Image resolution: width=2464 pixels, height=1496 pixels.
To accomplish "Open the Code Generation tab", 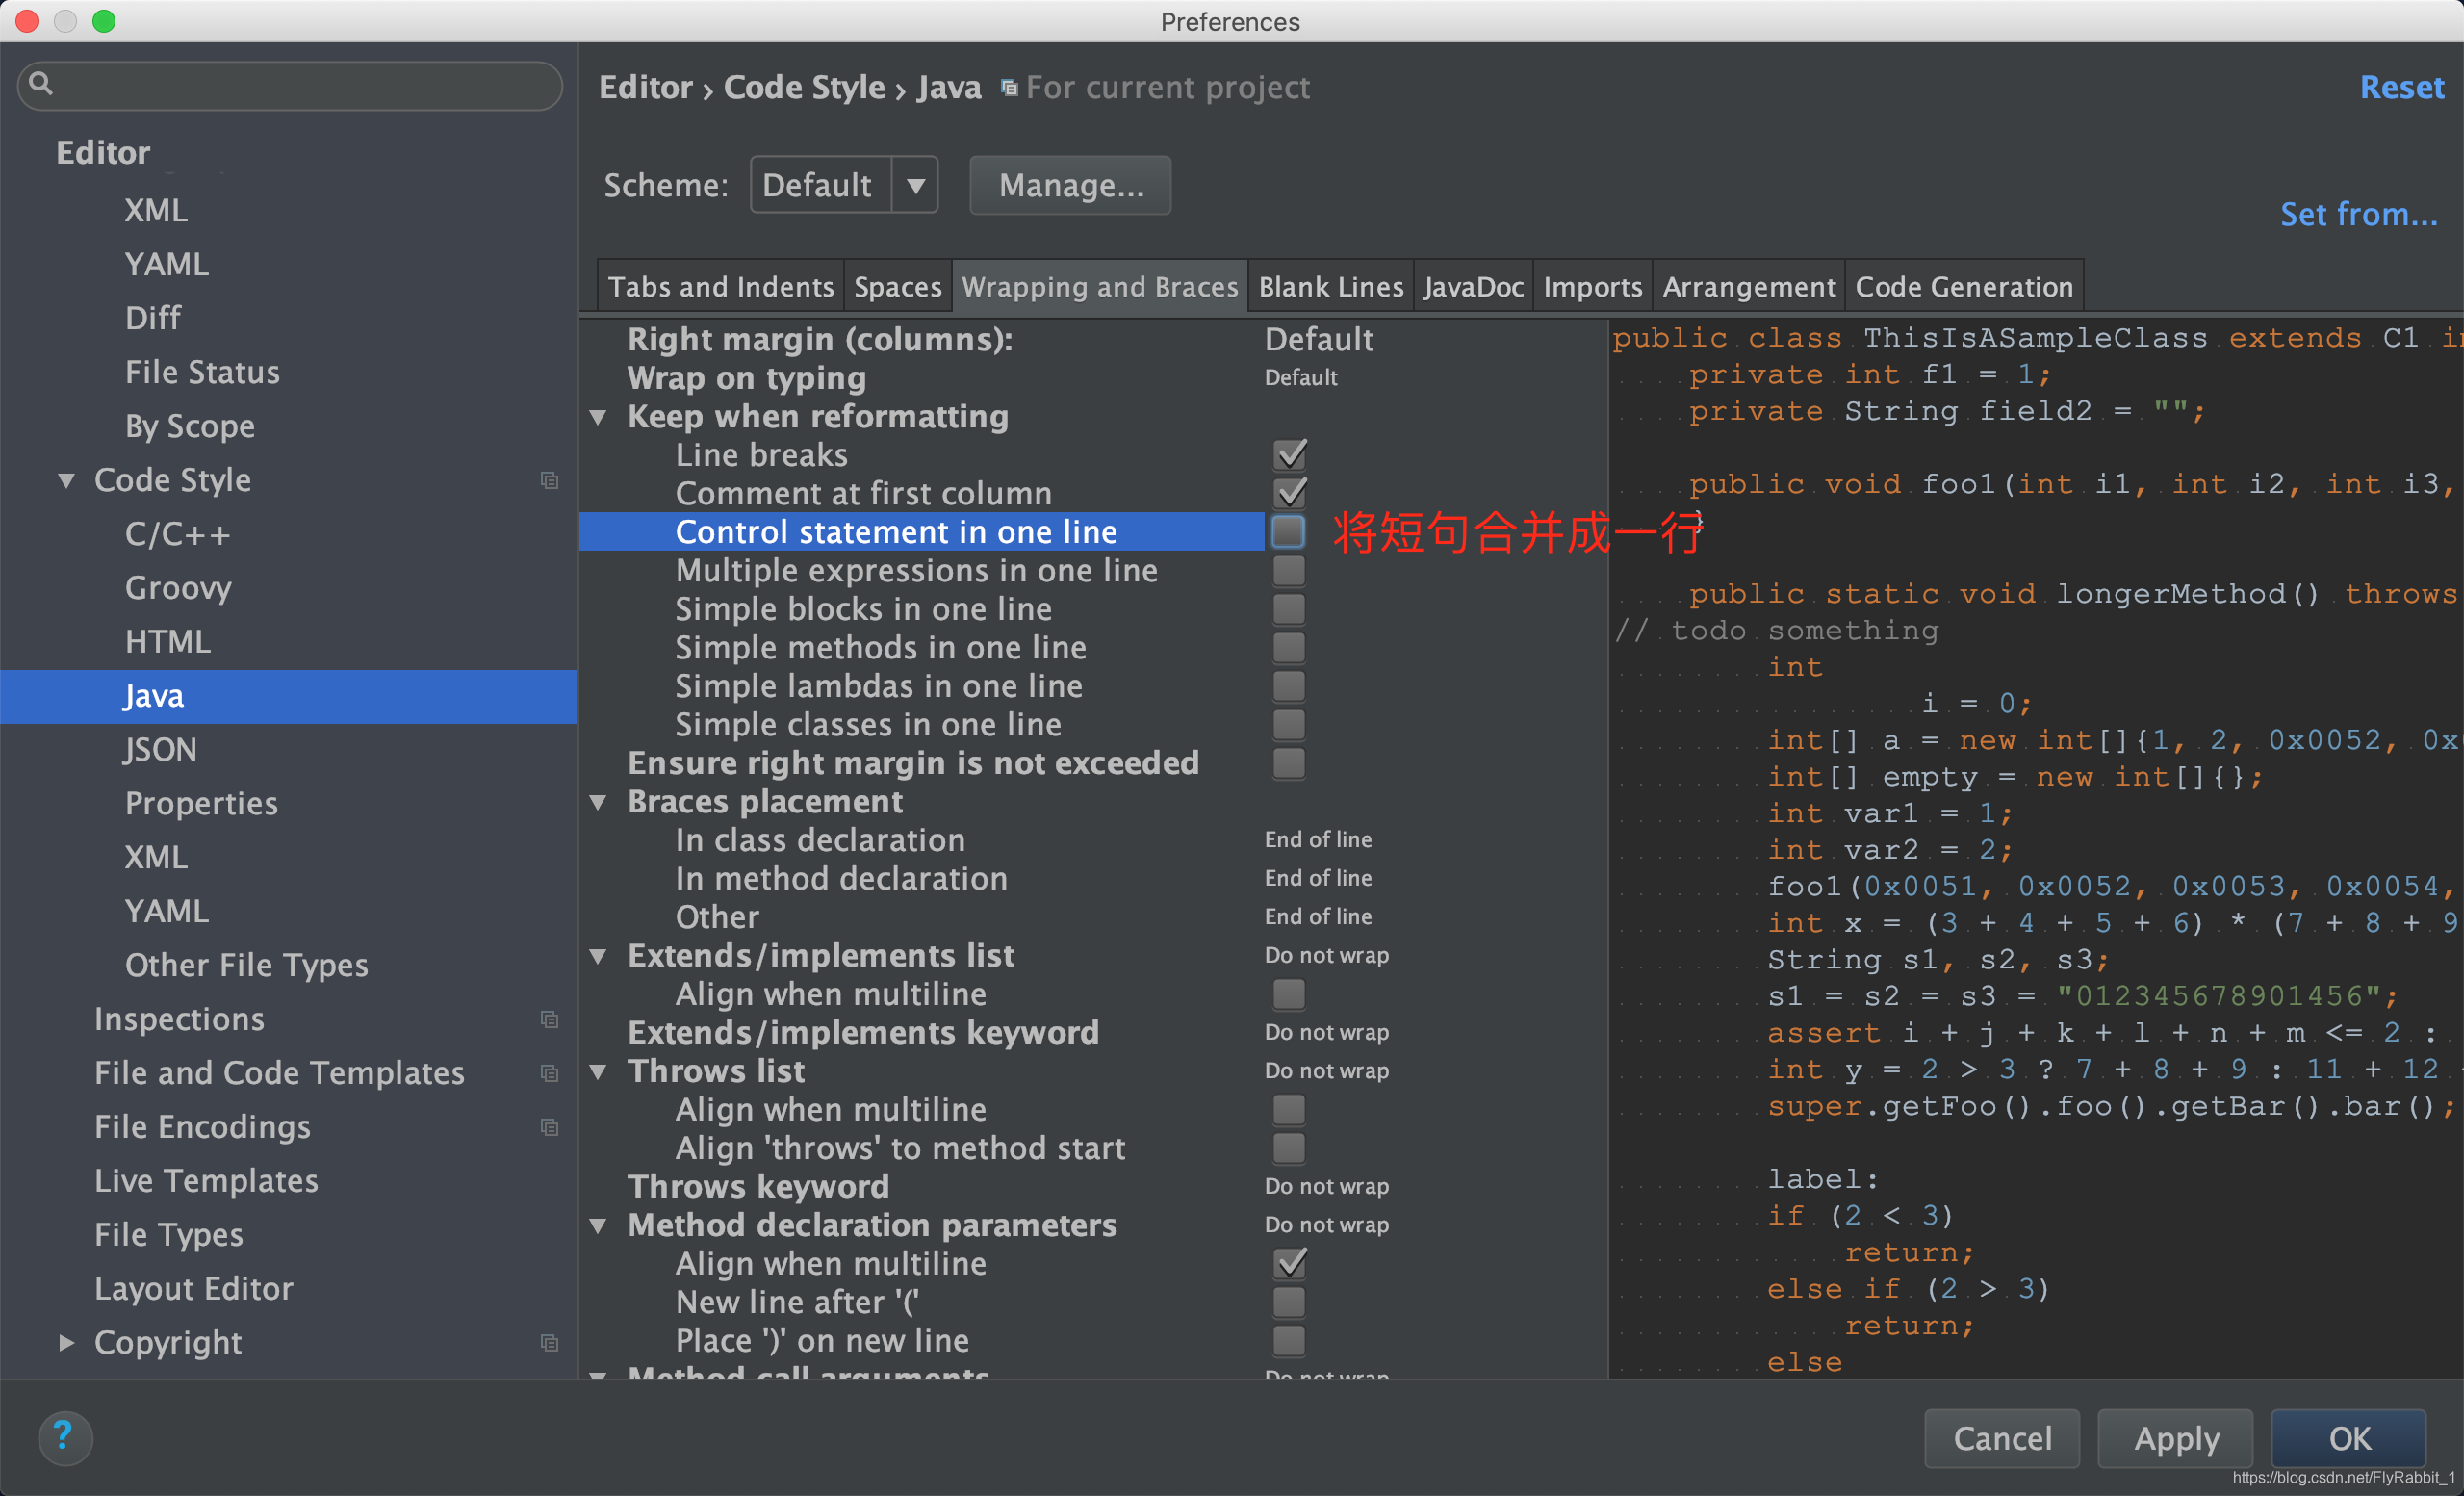I will pos(1963,287).
